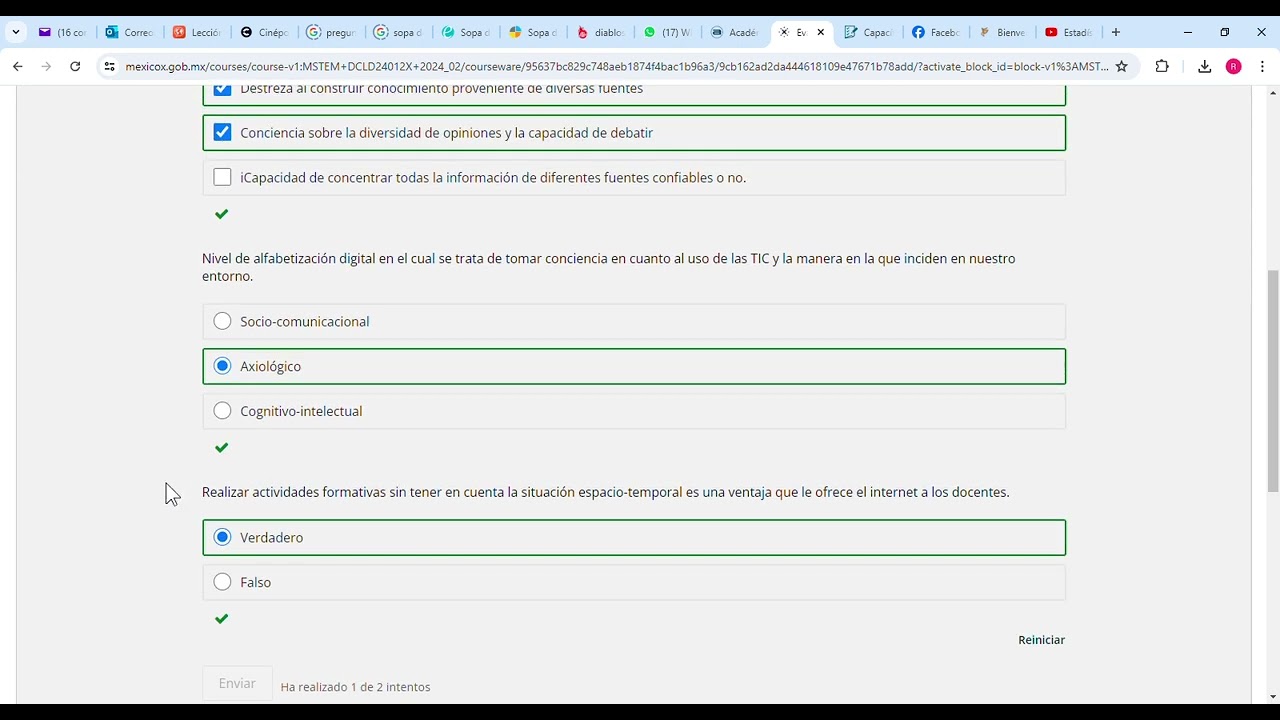The image size is (1280, 720).
Task: Go back using the browser back arrow
Action: pyautogui.click(x=18, y=67)
